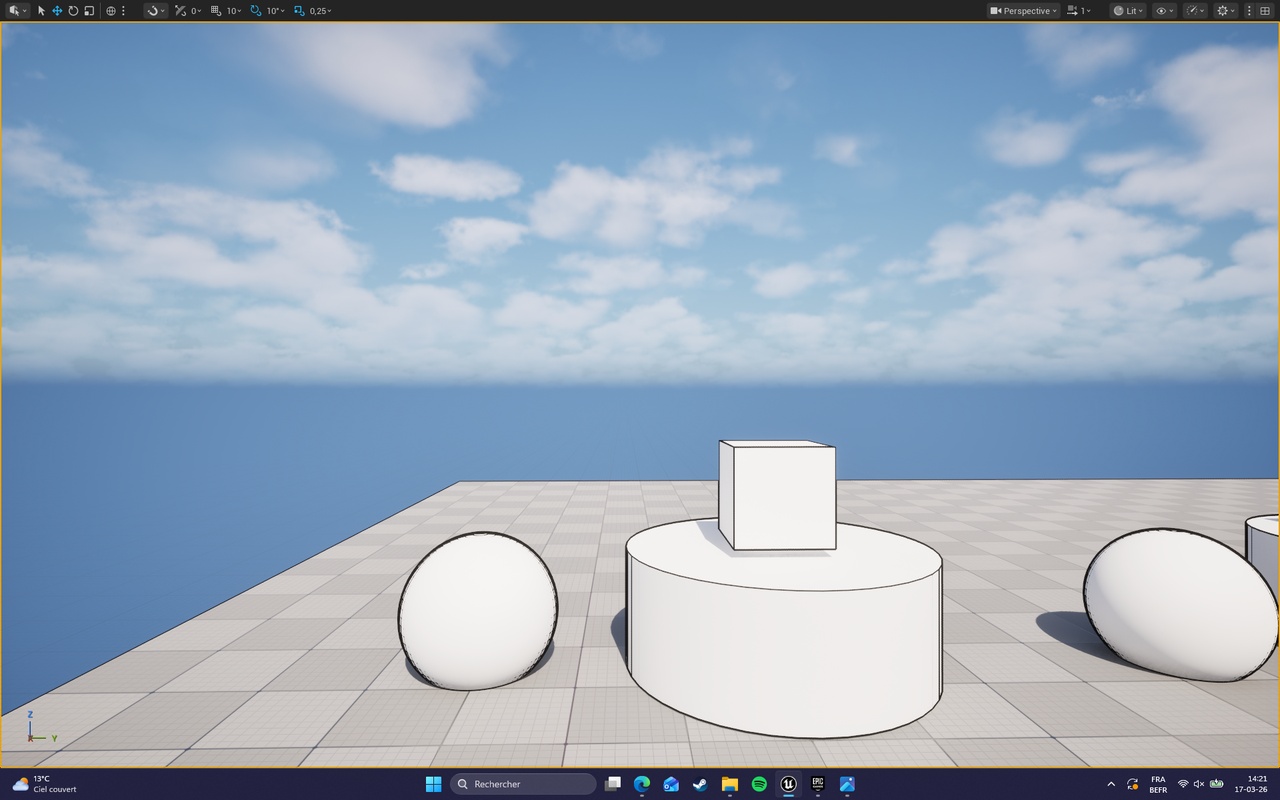Open viewport extra options three-dot menu
1280x800 pixels.
click(x=1248, y=10)
